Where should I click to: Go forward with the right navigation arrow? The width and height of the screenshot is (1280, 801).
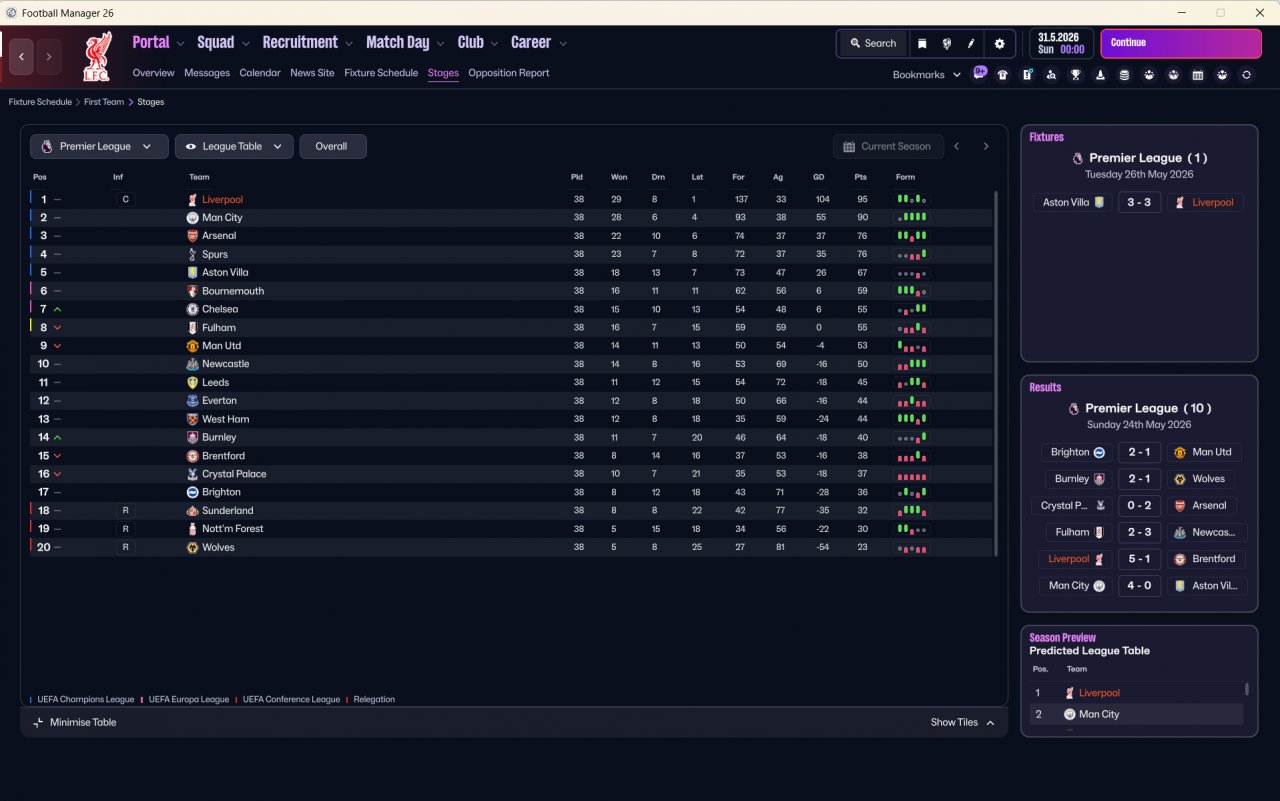(49, 57)
